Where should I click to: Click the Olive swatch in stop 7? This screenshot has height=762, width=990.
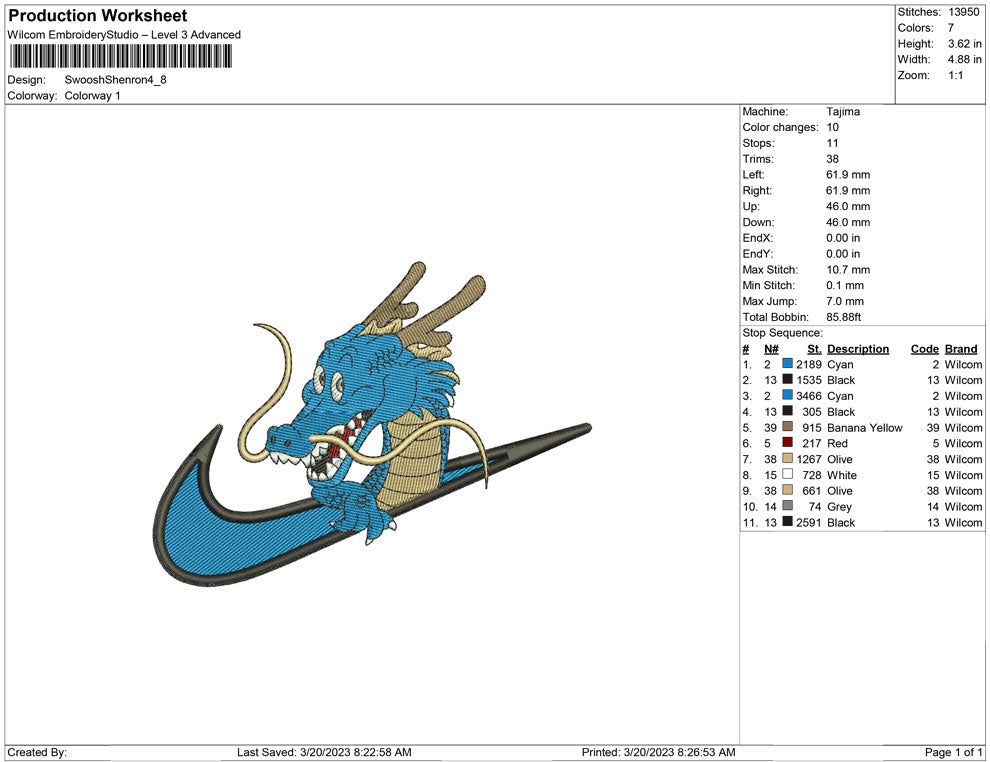point(787,458)
